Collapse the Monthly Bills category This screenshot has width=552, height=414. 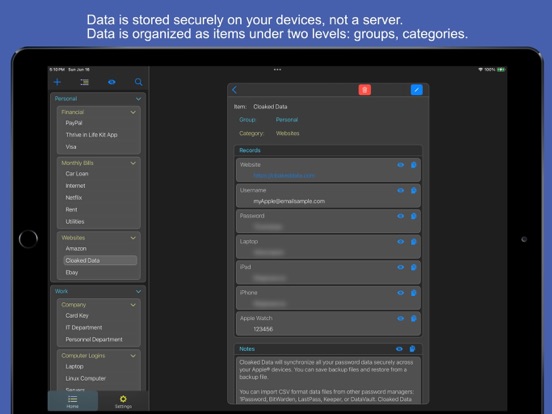[x=133, y=163]
